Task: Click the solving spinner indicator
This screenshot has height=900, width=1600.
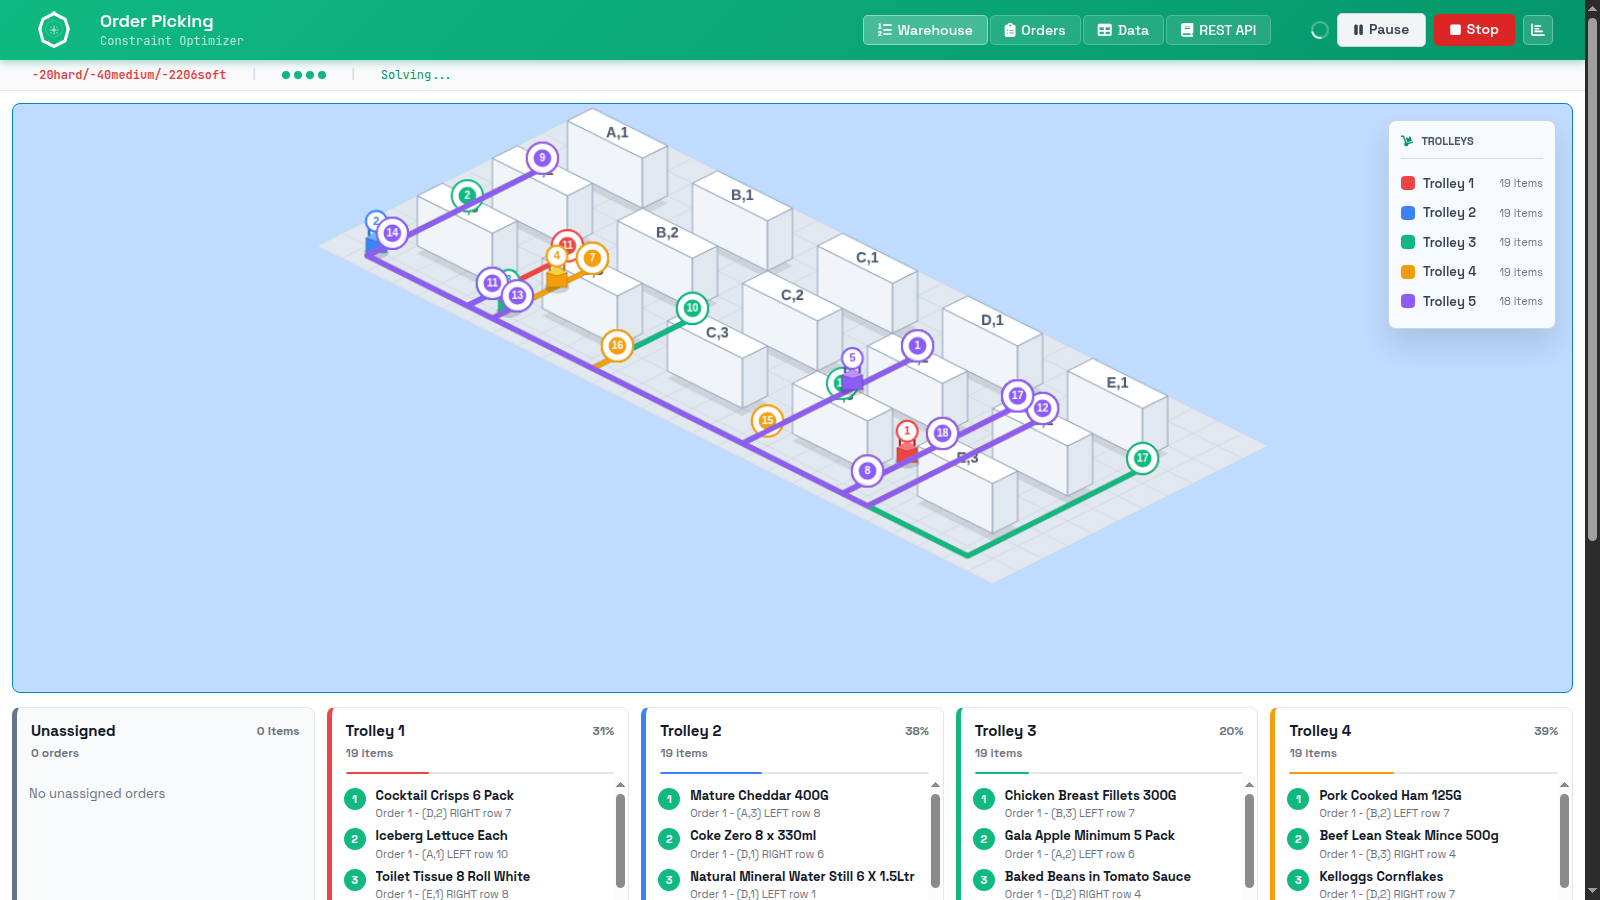Action: 1319,30
